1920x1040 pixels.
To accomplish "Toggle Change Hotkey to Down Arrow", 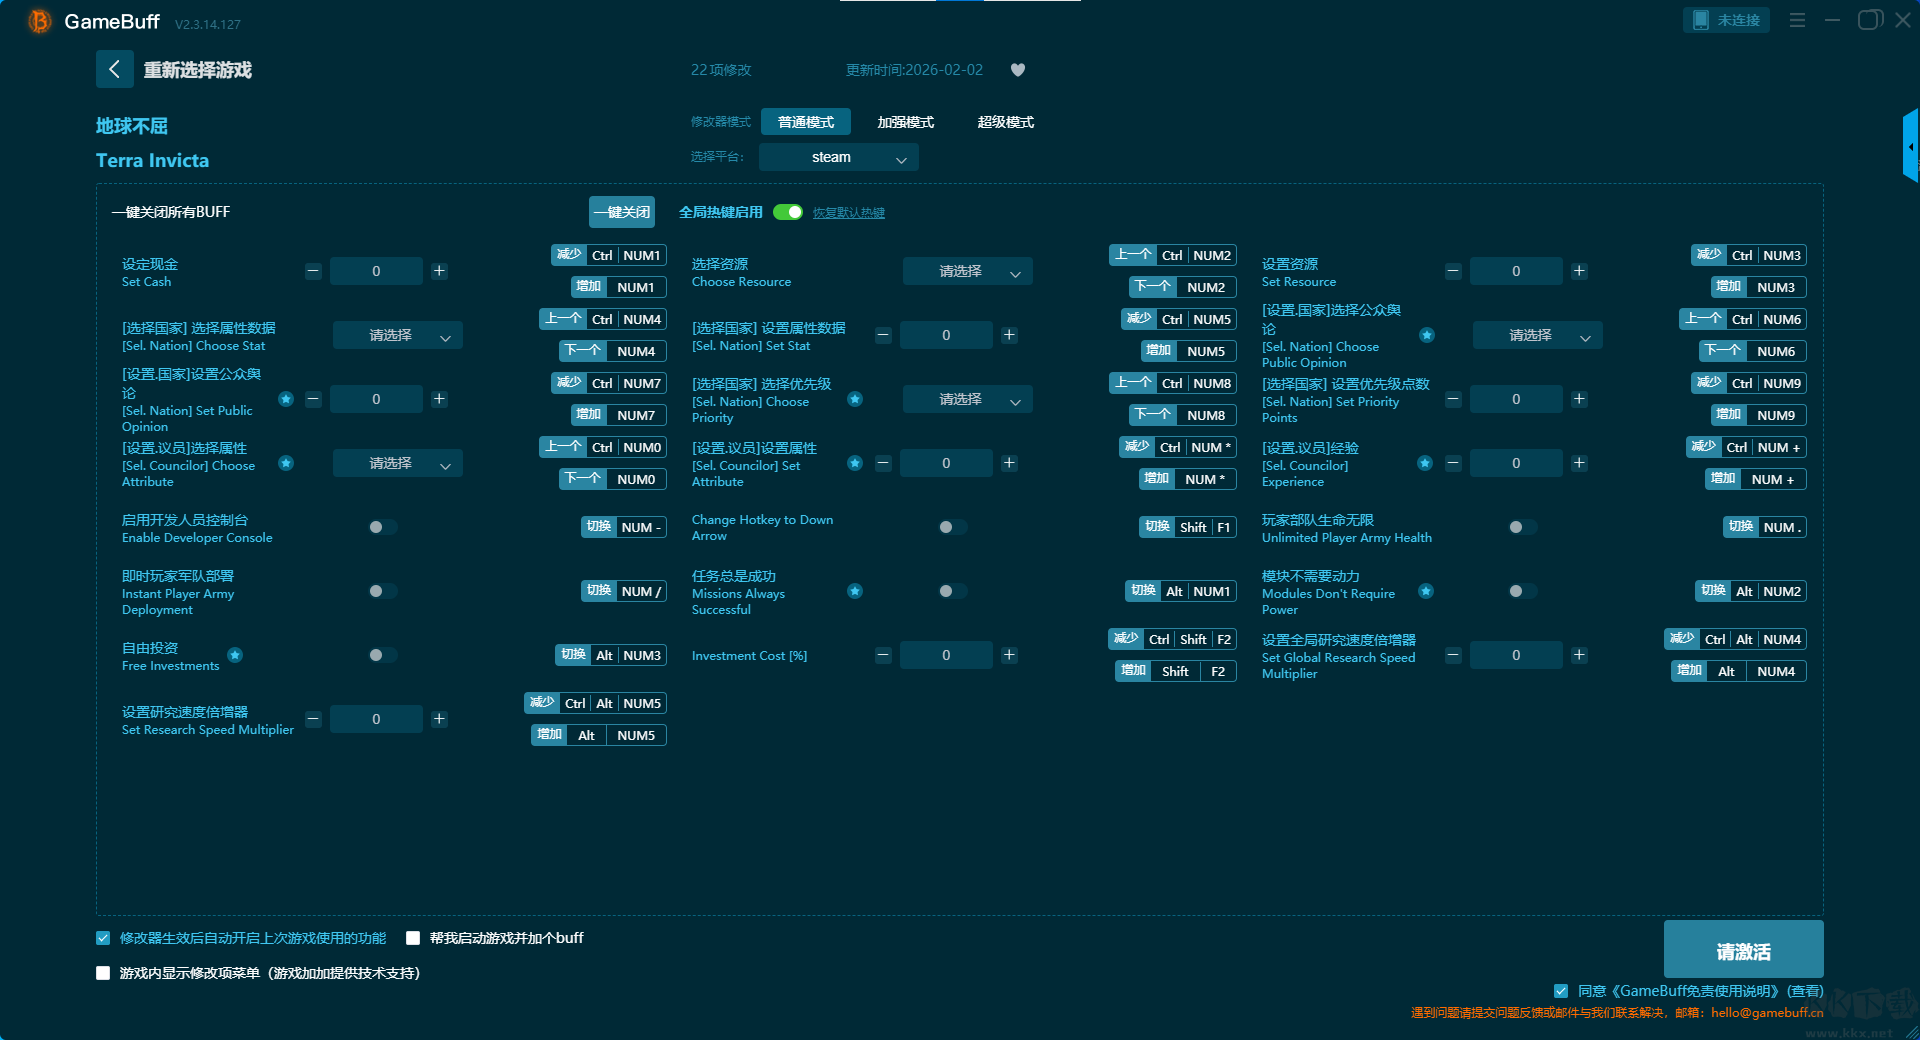I will (x=953, y=527).
